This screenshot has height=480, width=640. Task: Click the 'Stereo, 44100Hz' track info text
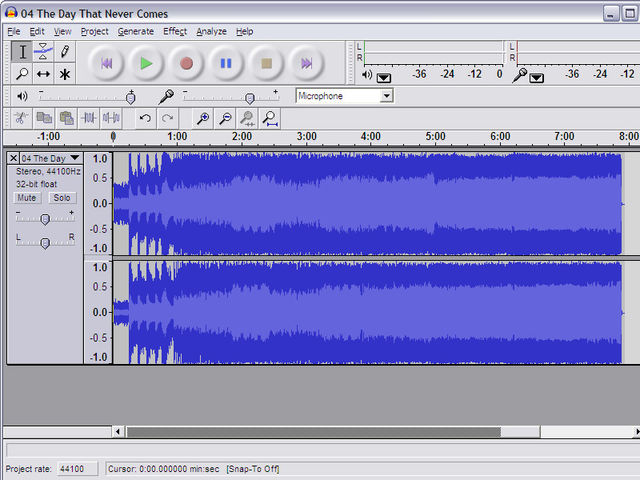point(48,171)
